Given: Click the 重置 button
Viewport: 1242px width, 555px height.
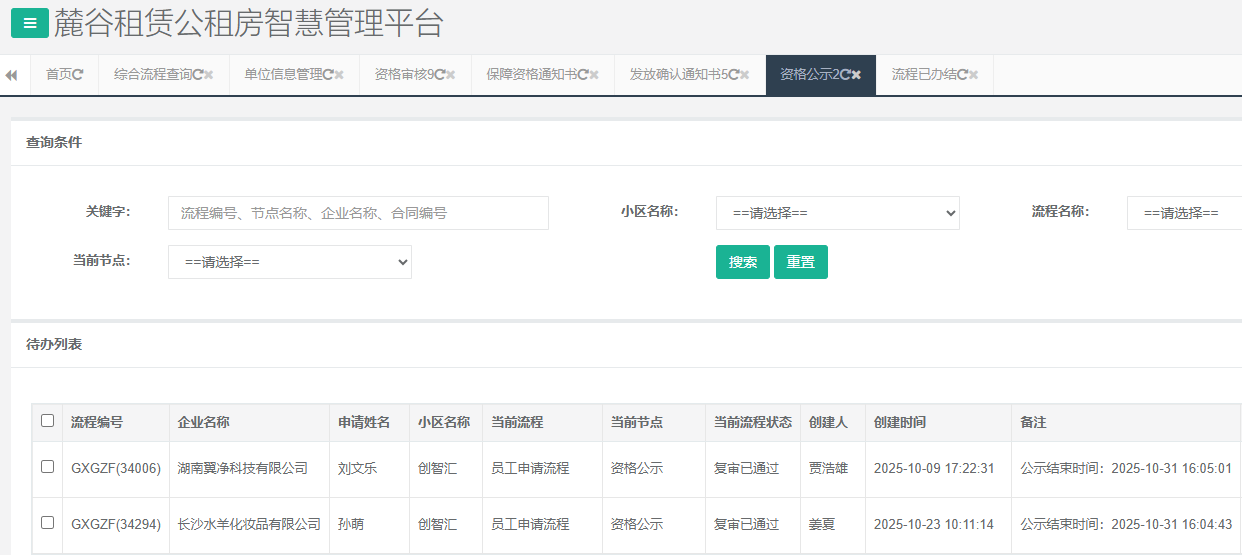Looking at the screenshot, I should [x=800, y=262].
